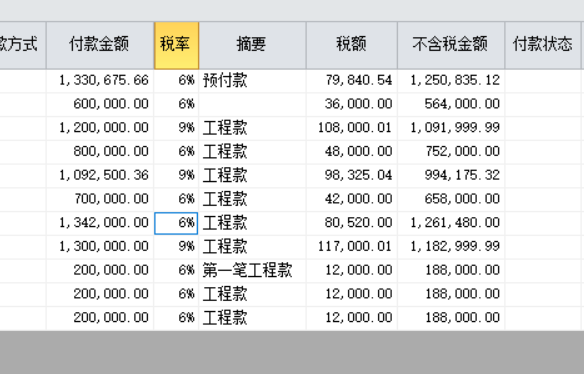Click the active 6% tax rate cell in the 1,342,000.00 row
584x374 pixels.
176,223
